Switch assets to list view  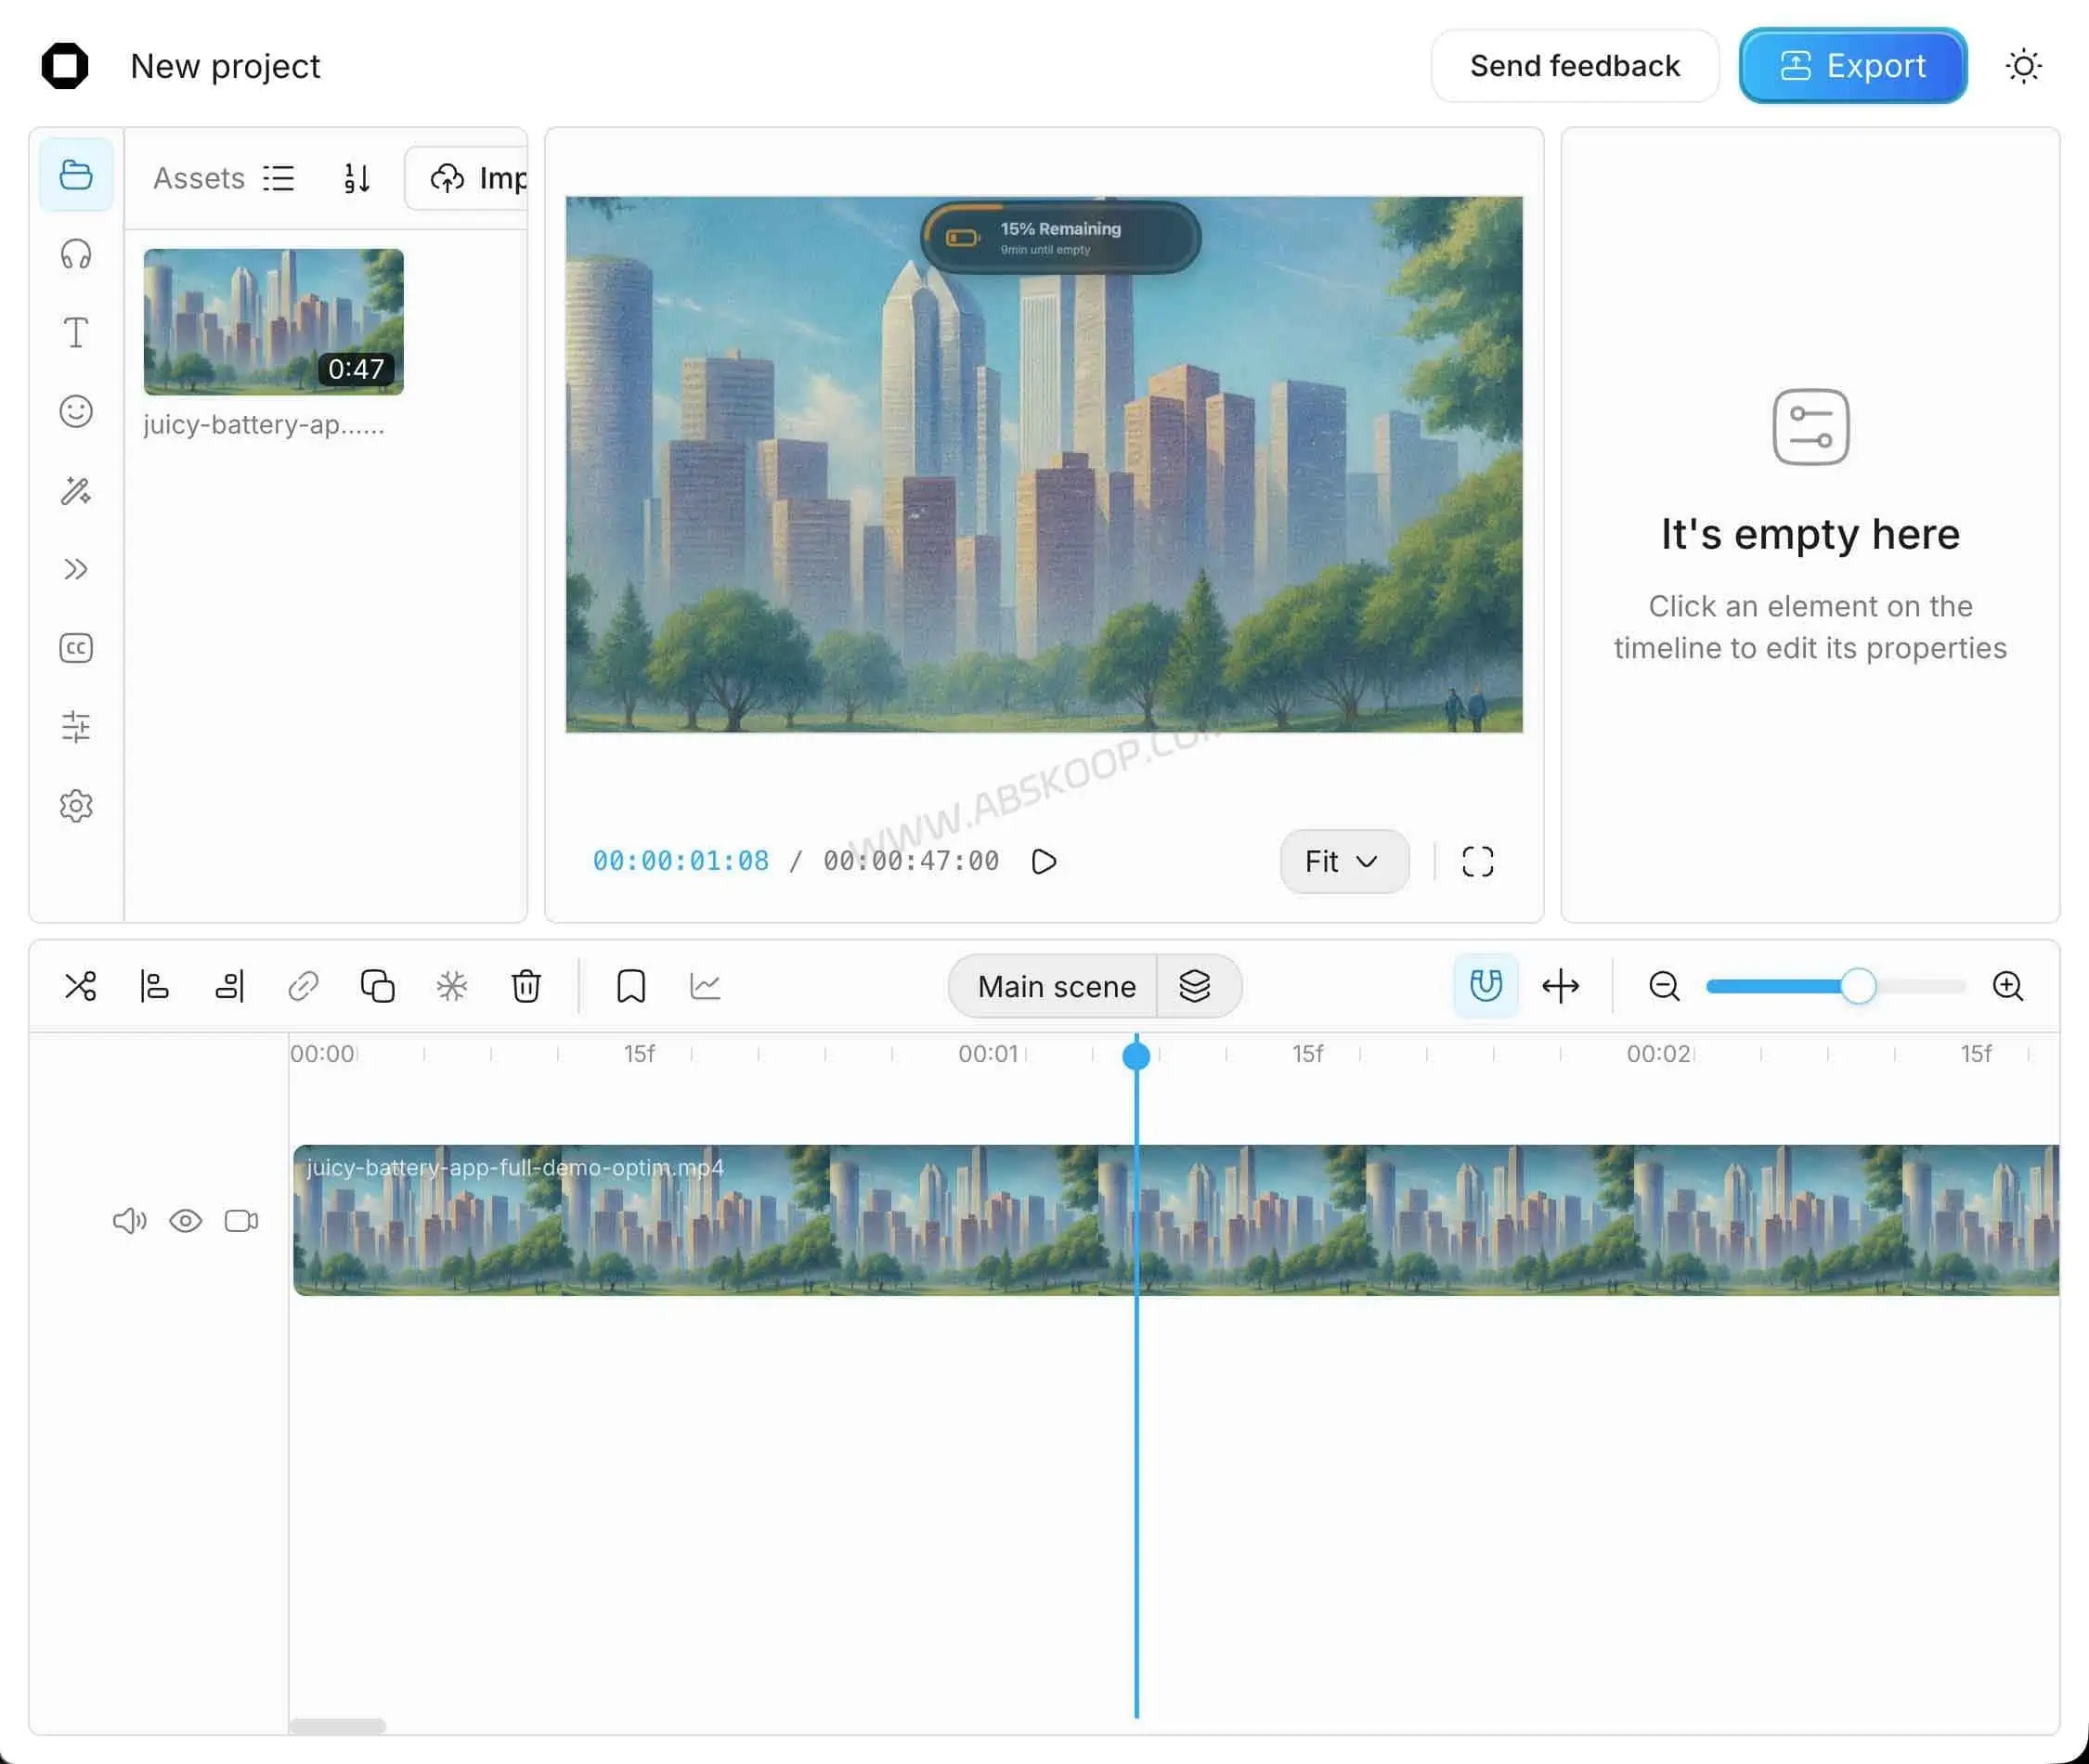click(279, 178)
